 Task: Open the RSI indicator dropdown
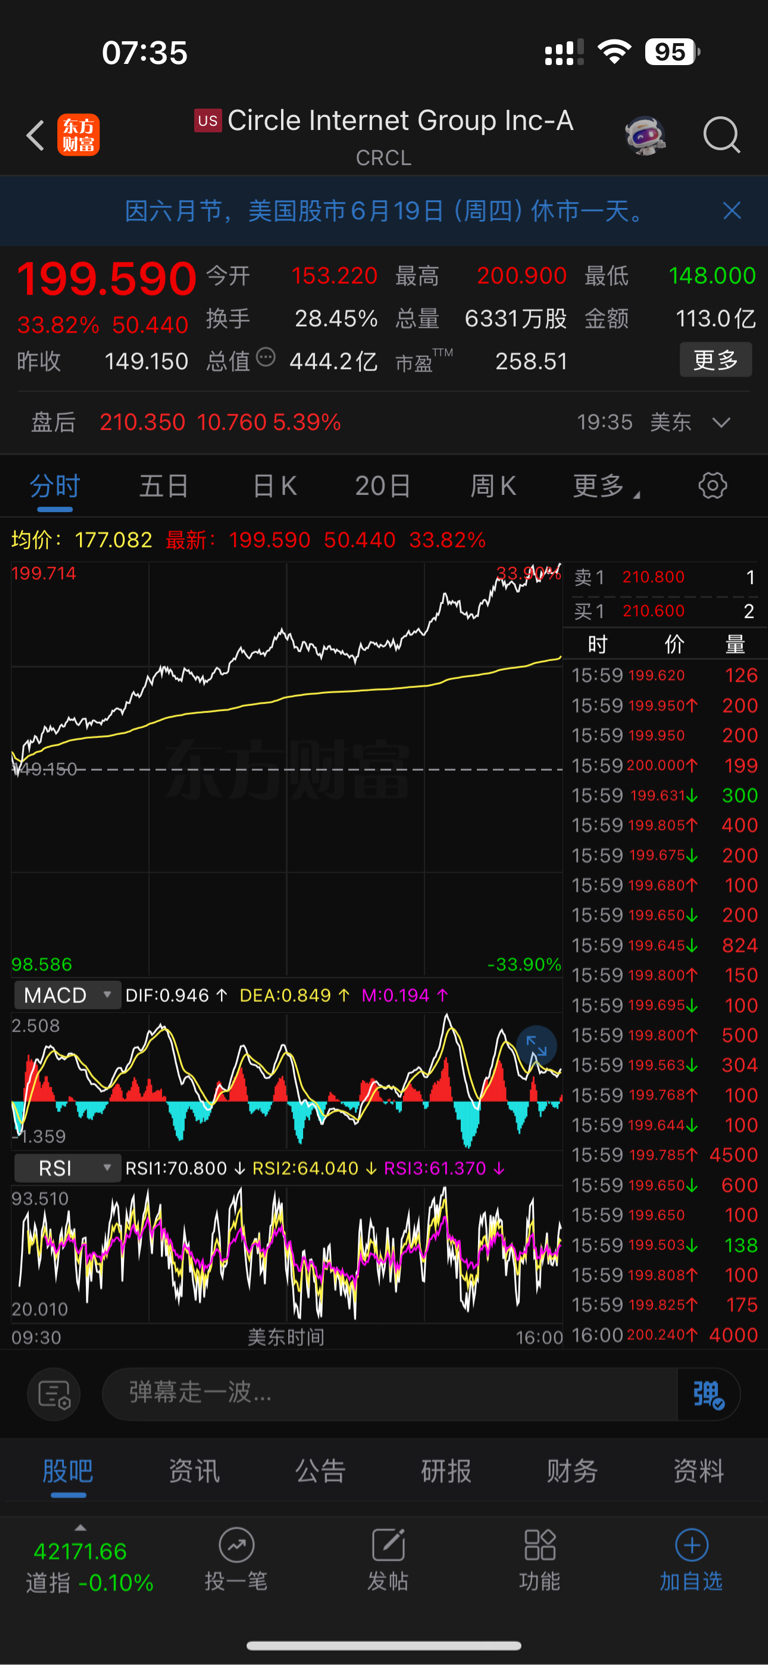click(x=66, y=1168)
